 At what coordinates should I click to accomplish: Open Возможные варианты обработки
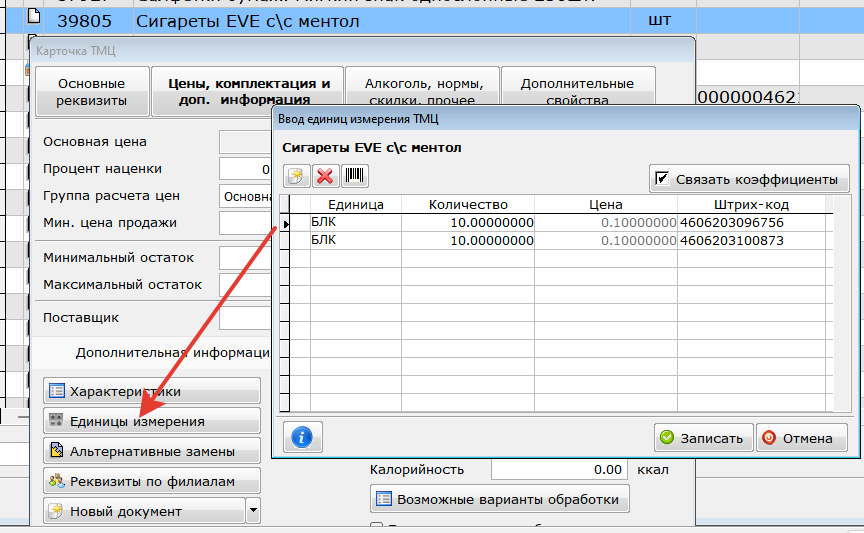[499, 499]
